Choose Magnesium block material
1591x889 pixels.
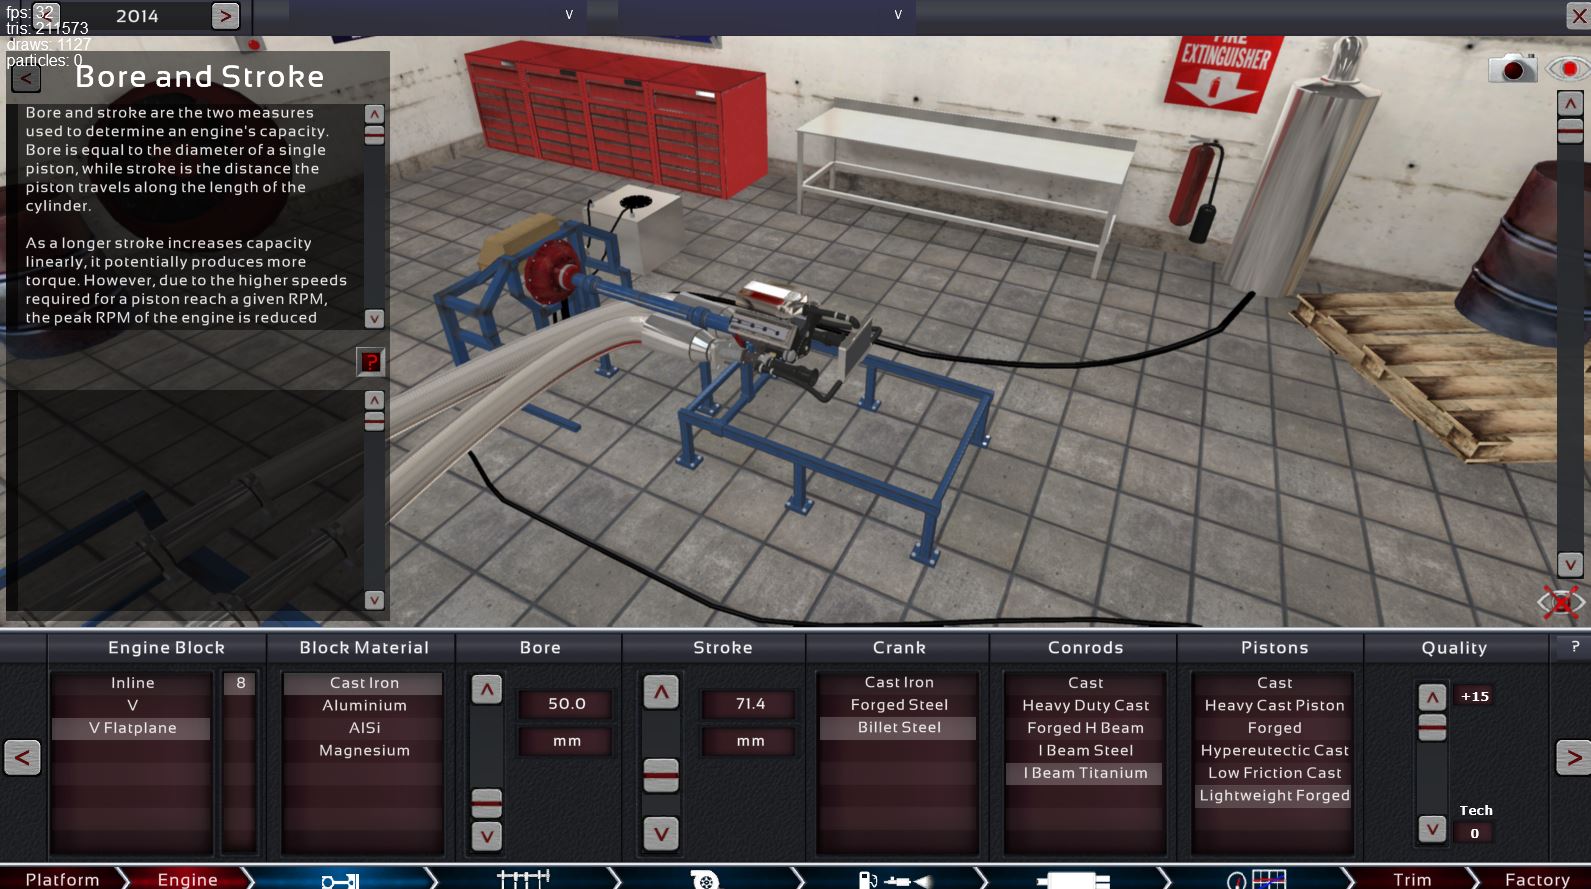(364, 751)
